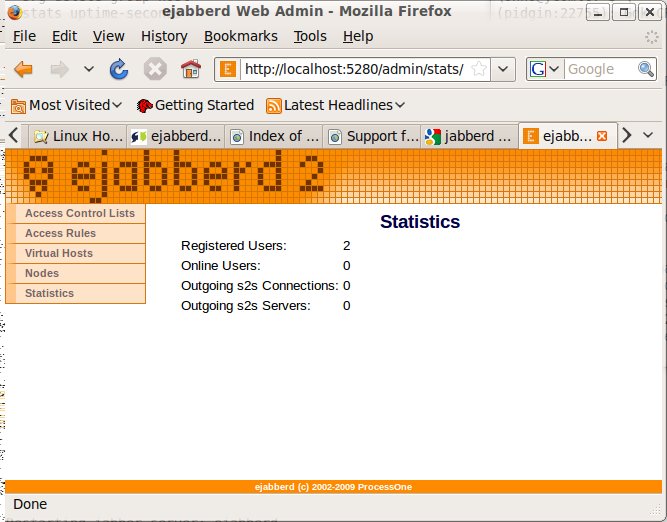Click the Back arrow button
667x522 pixels.
click(x=23, y=69)
